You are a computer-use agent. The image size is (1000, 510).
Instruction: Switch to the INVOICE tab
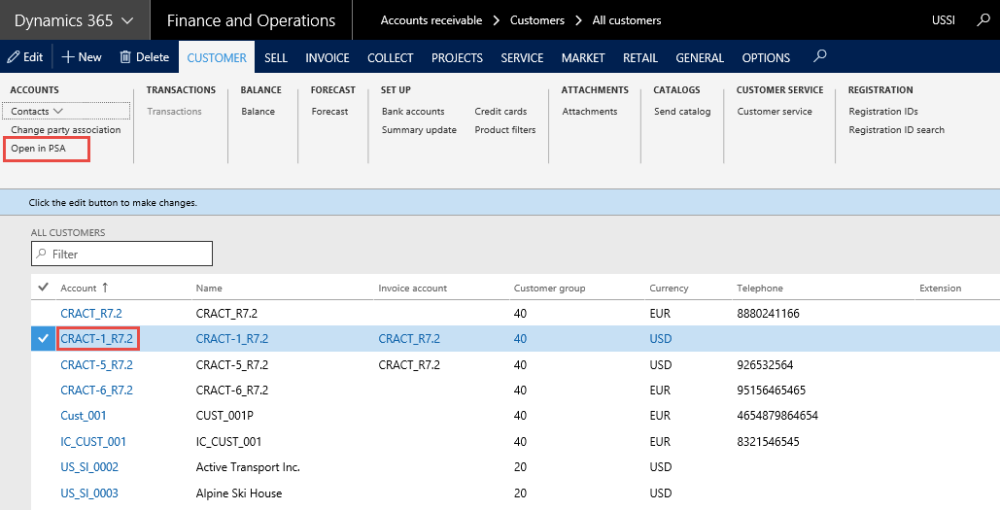pyautogui.click(x=327, y=58)
